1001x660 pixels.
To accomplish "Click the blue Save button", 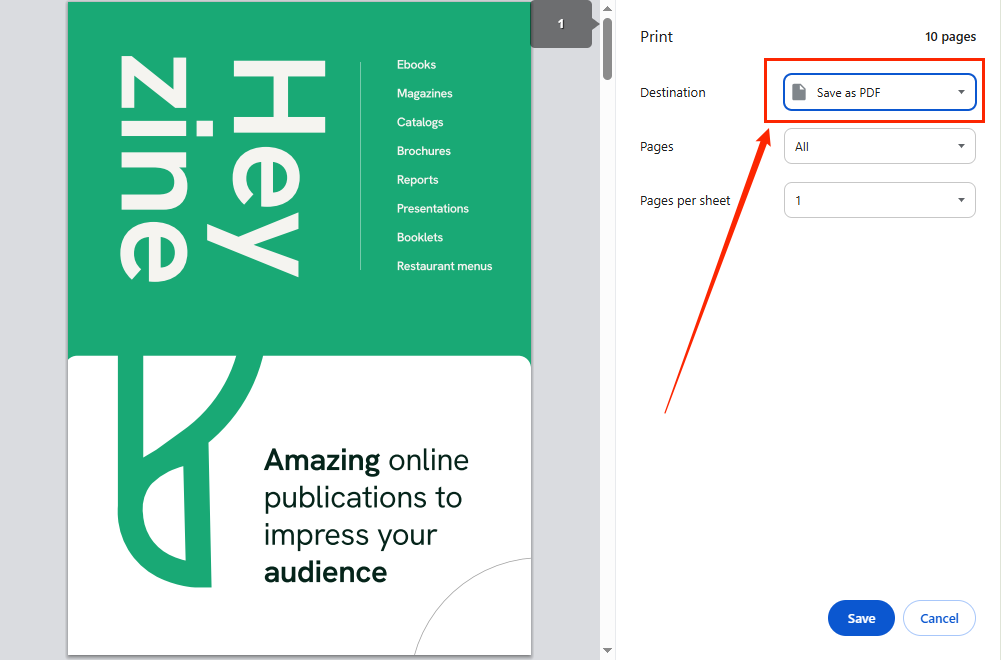I will coord(861,618).
